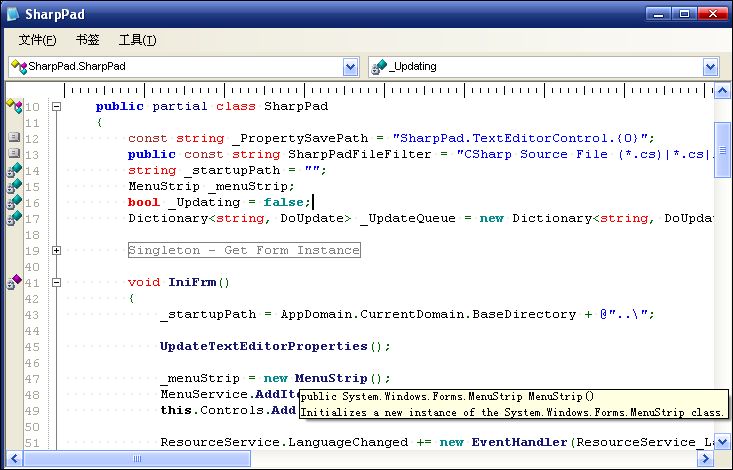Click EventHandler on line 51
Image resolution: width=733 pixels, height=470 pixels.
[x=519, y=442]
